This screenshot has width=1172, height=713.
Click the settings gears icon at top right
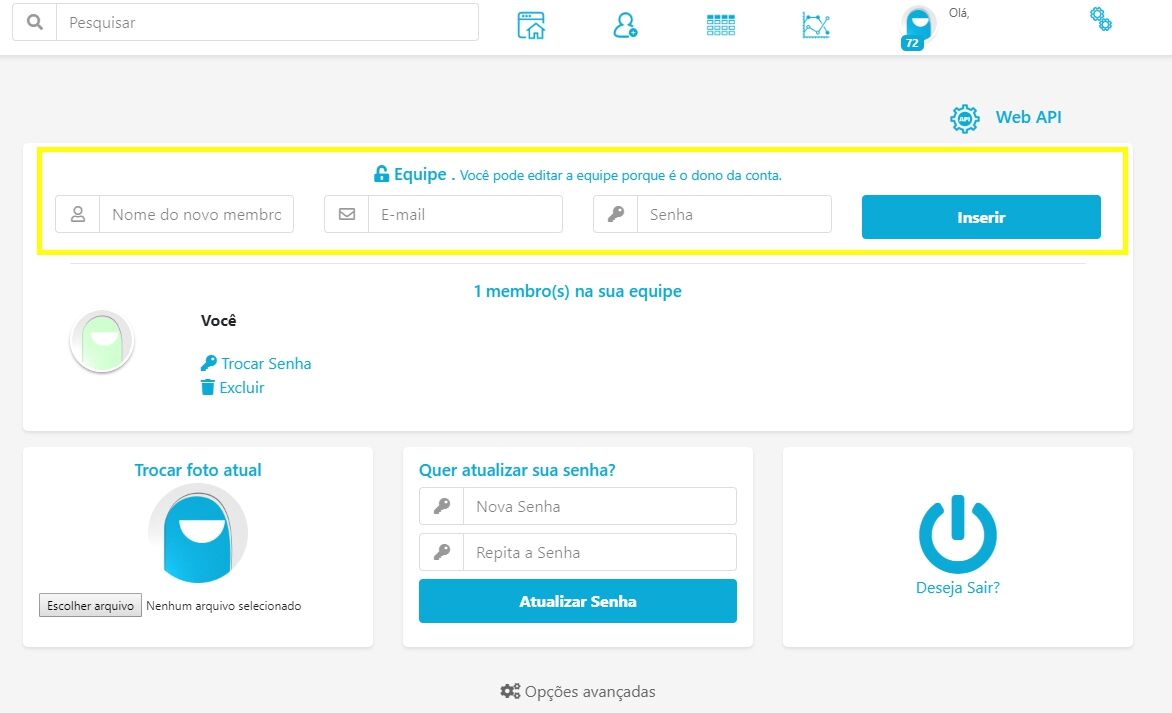click(x=1100, y=19)
